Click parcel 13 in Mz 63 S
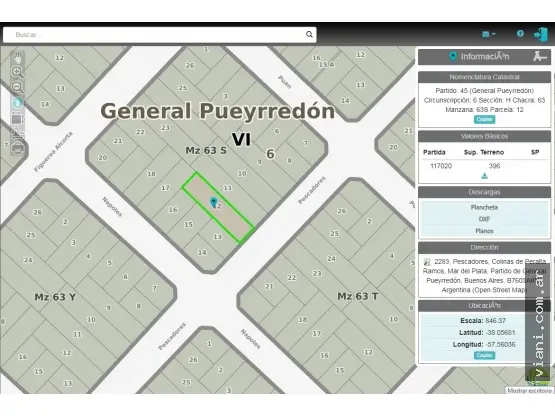 click(217, 237)
